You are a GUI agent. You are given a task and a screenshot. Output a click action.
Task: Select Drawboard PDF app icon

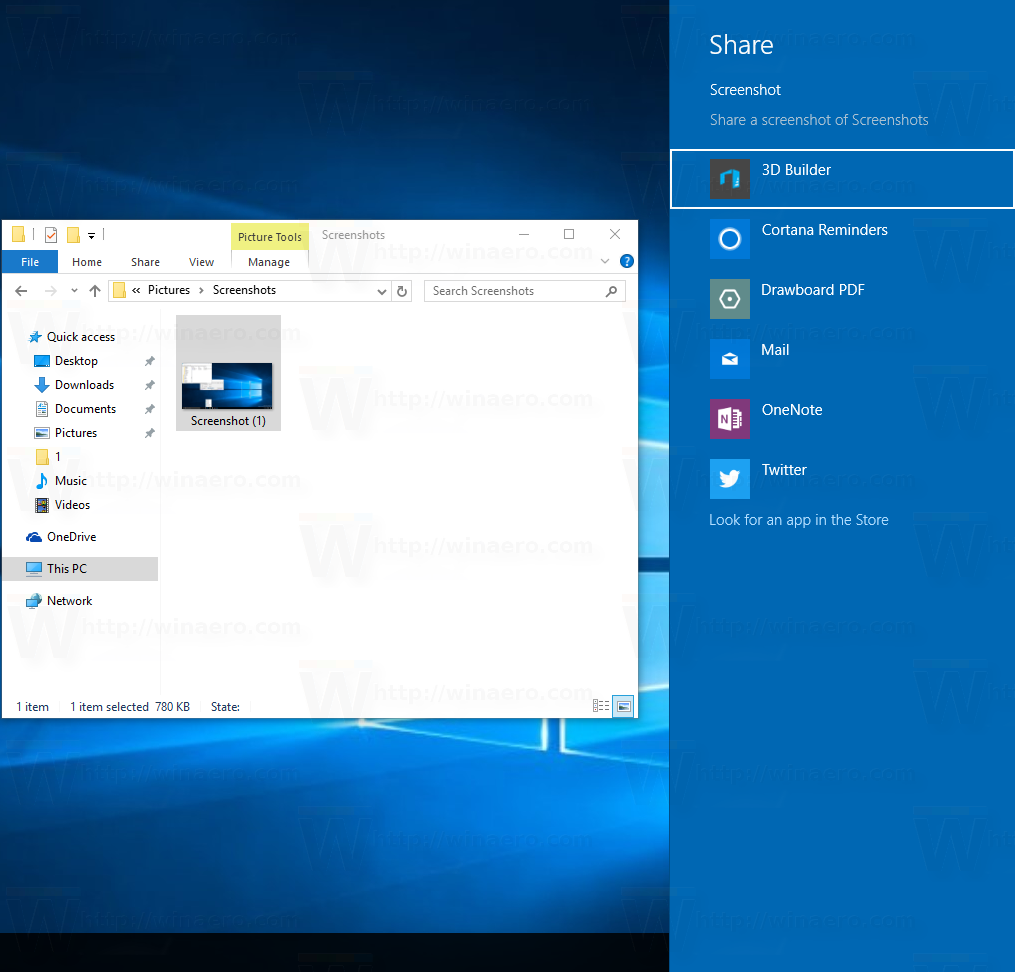730,299
